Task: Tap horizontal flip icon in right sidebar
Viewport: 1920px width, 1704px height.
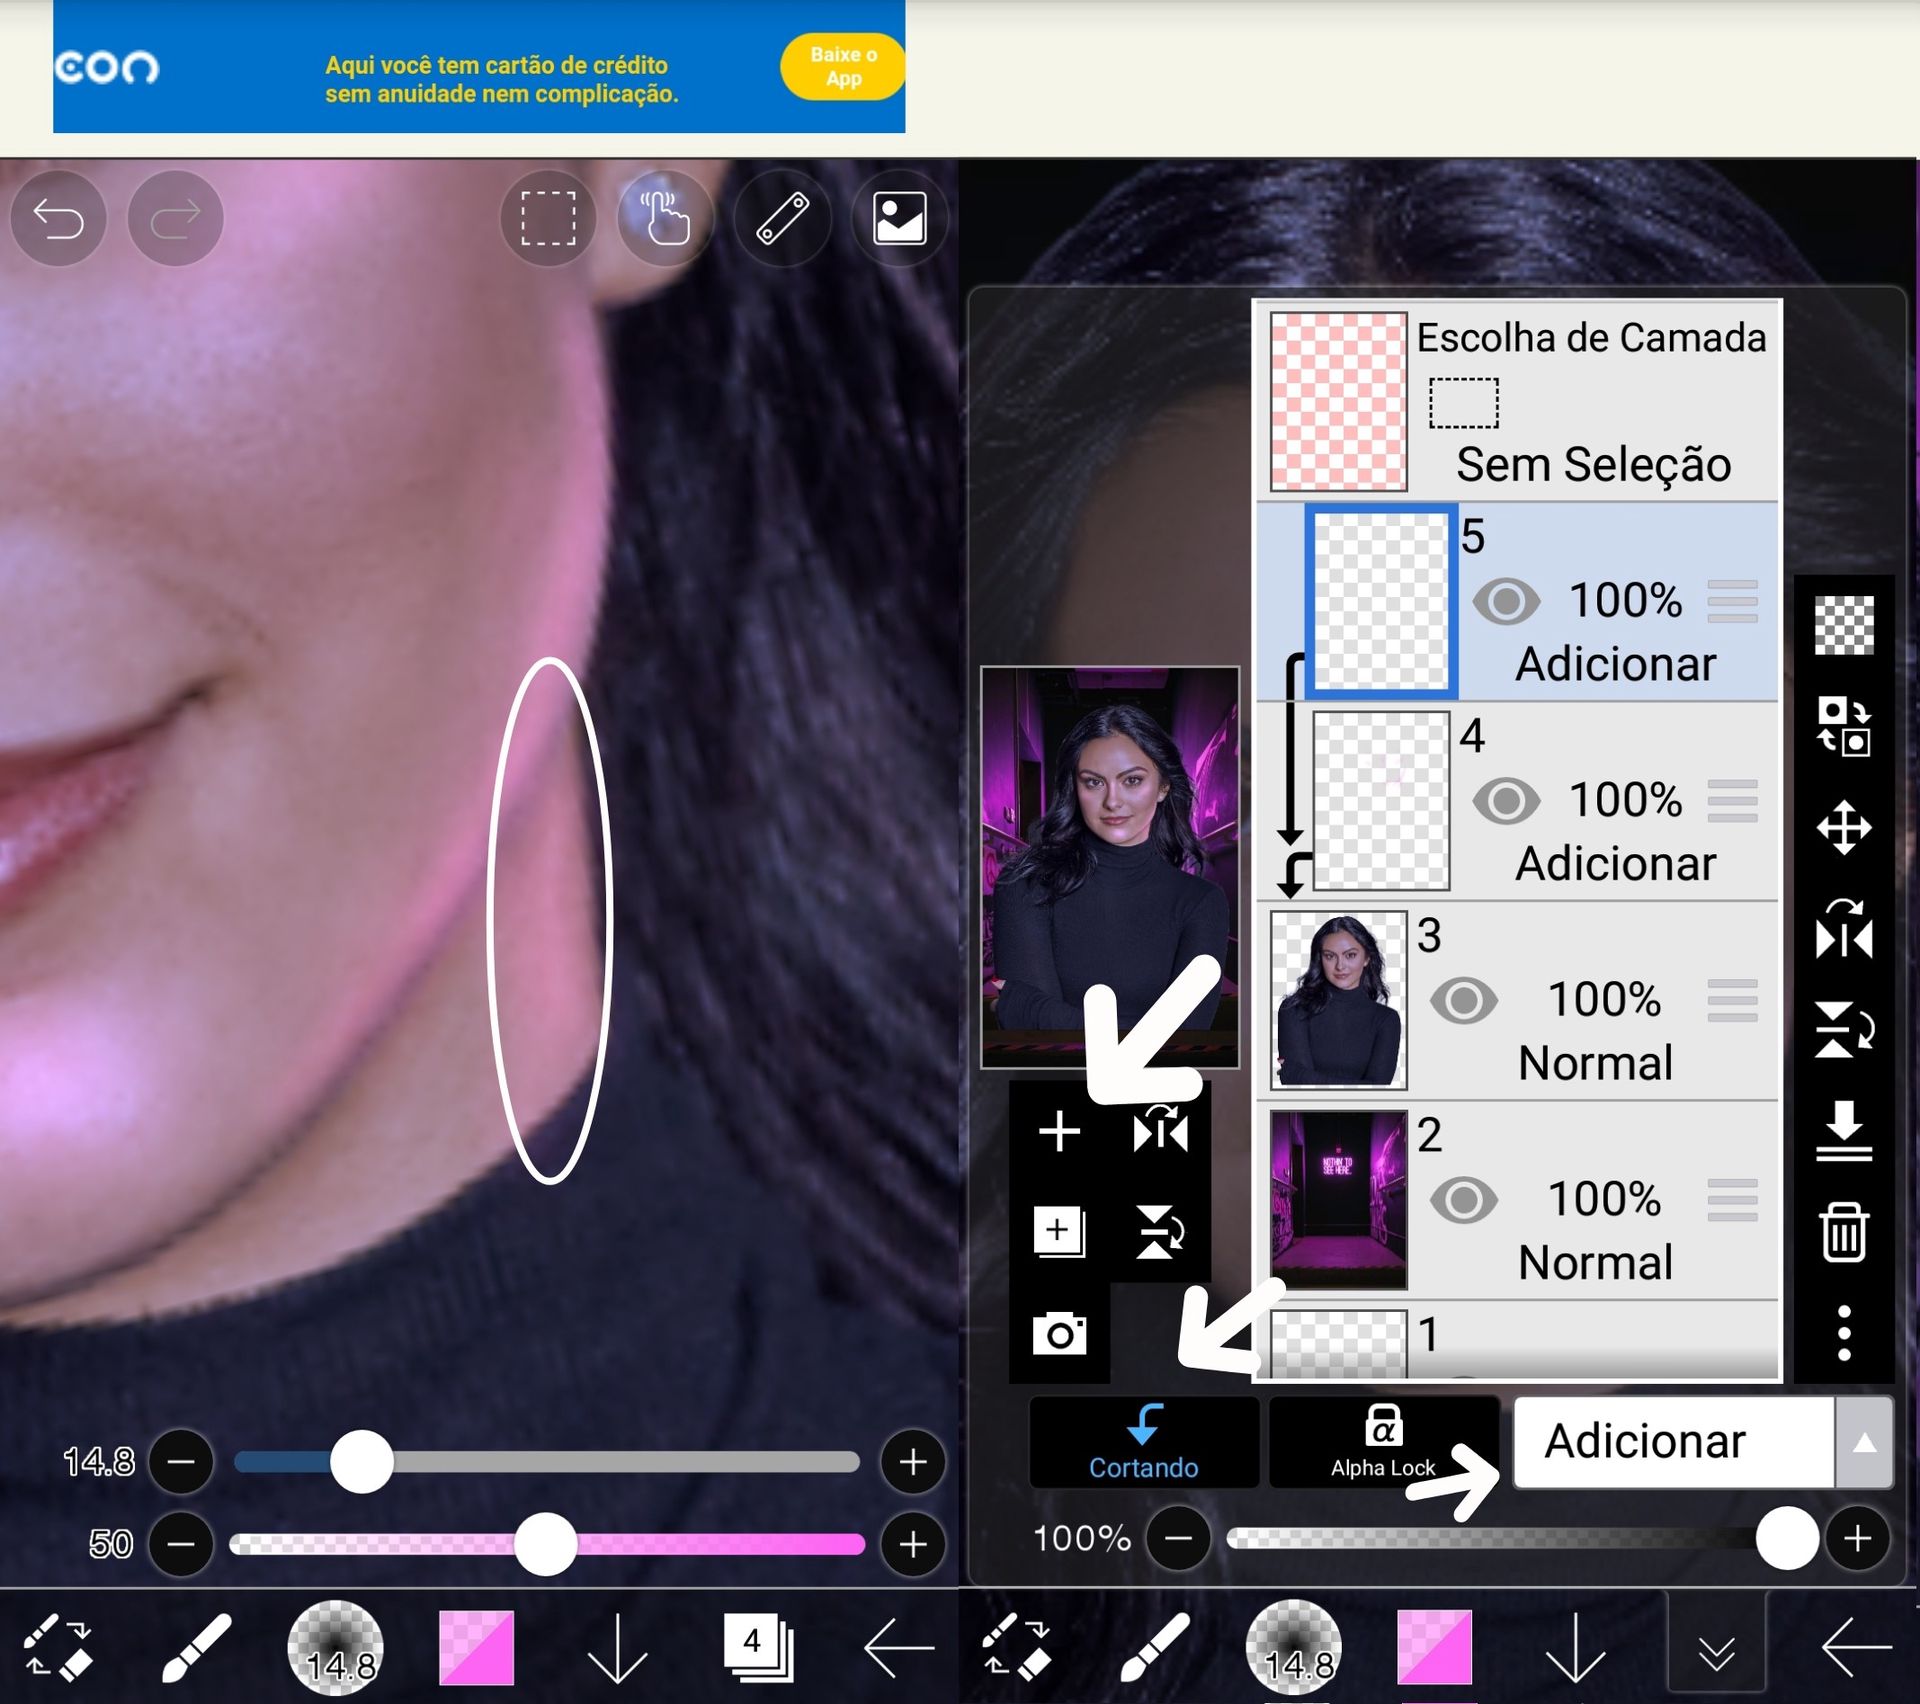Action: pyautogui.click(x=1843, y=931)
